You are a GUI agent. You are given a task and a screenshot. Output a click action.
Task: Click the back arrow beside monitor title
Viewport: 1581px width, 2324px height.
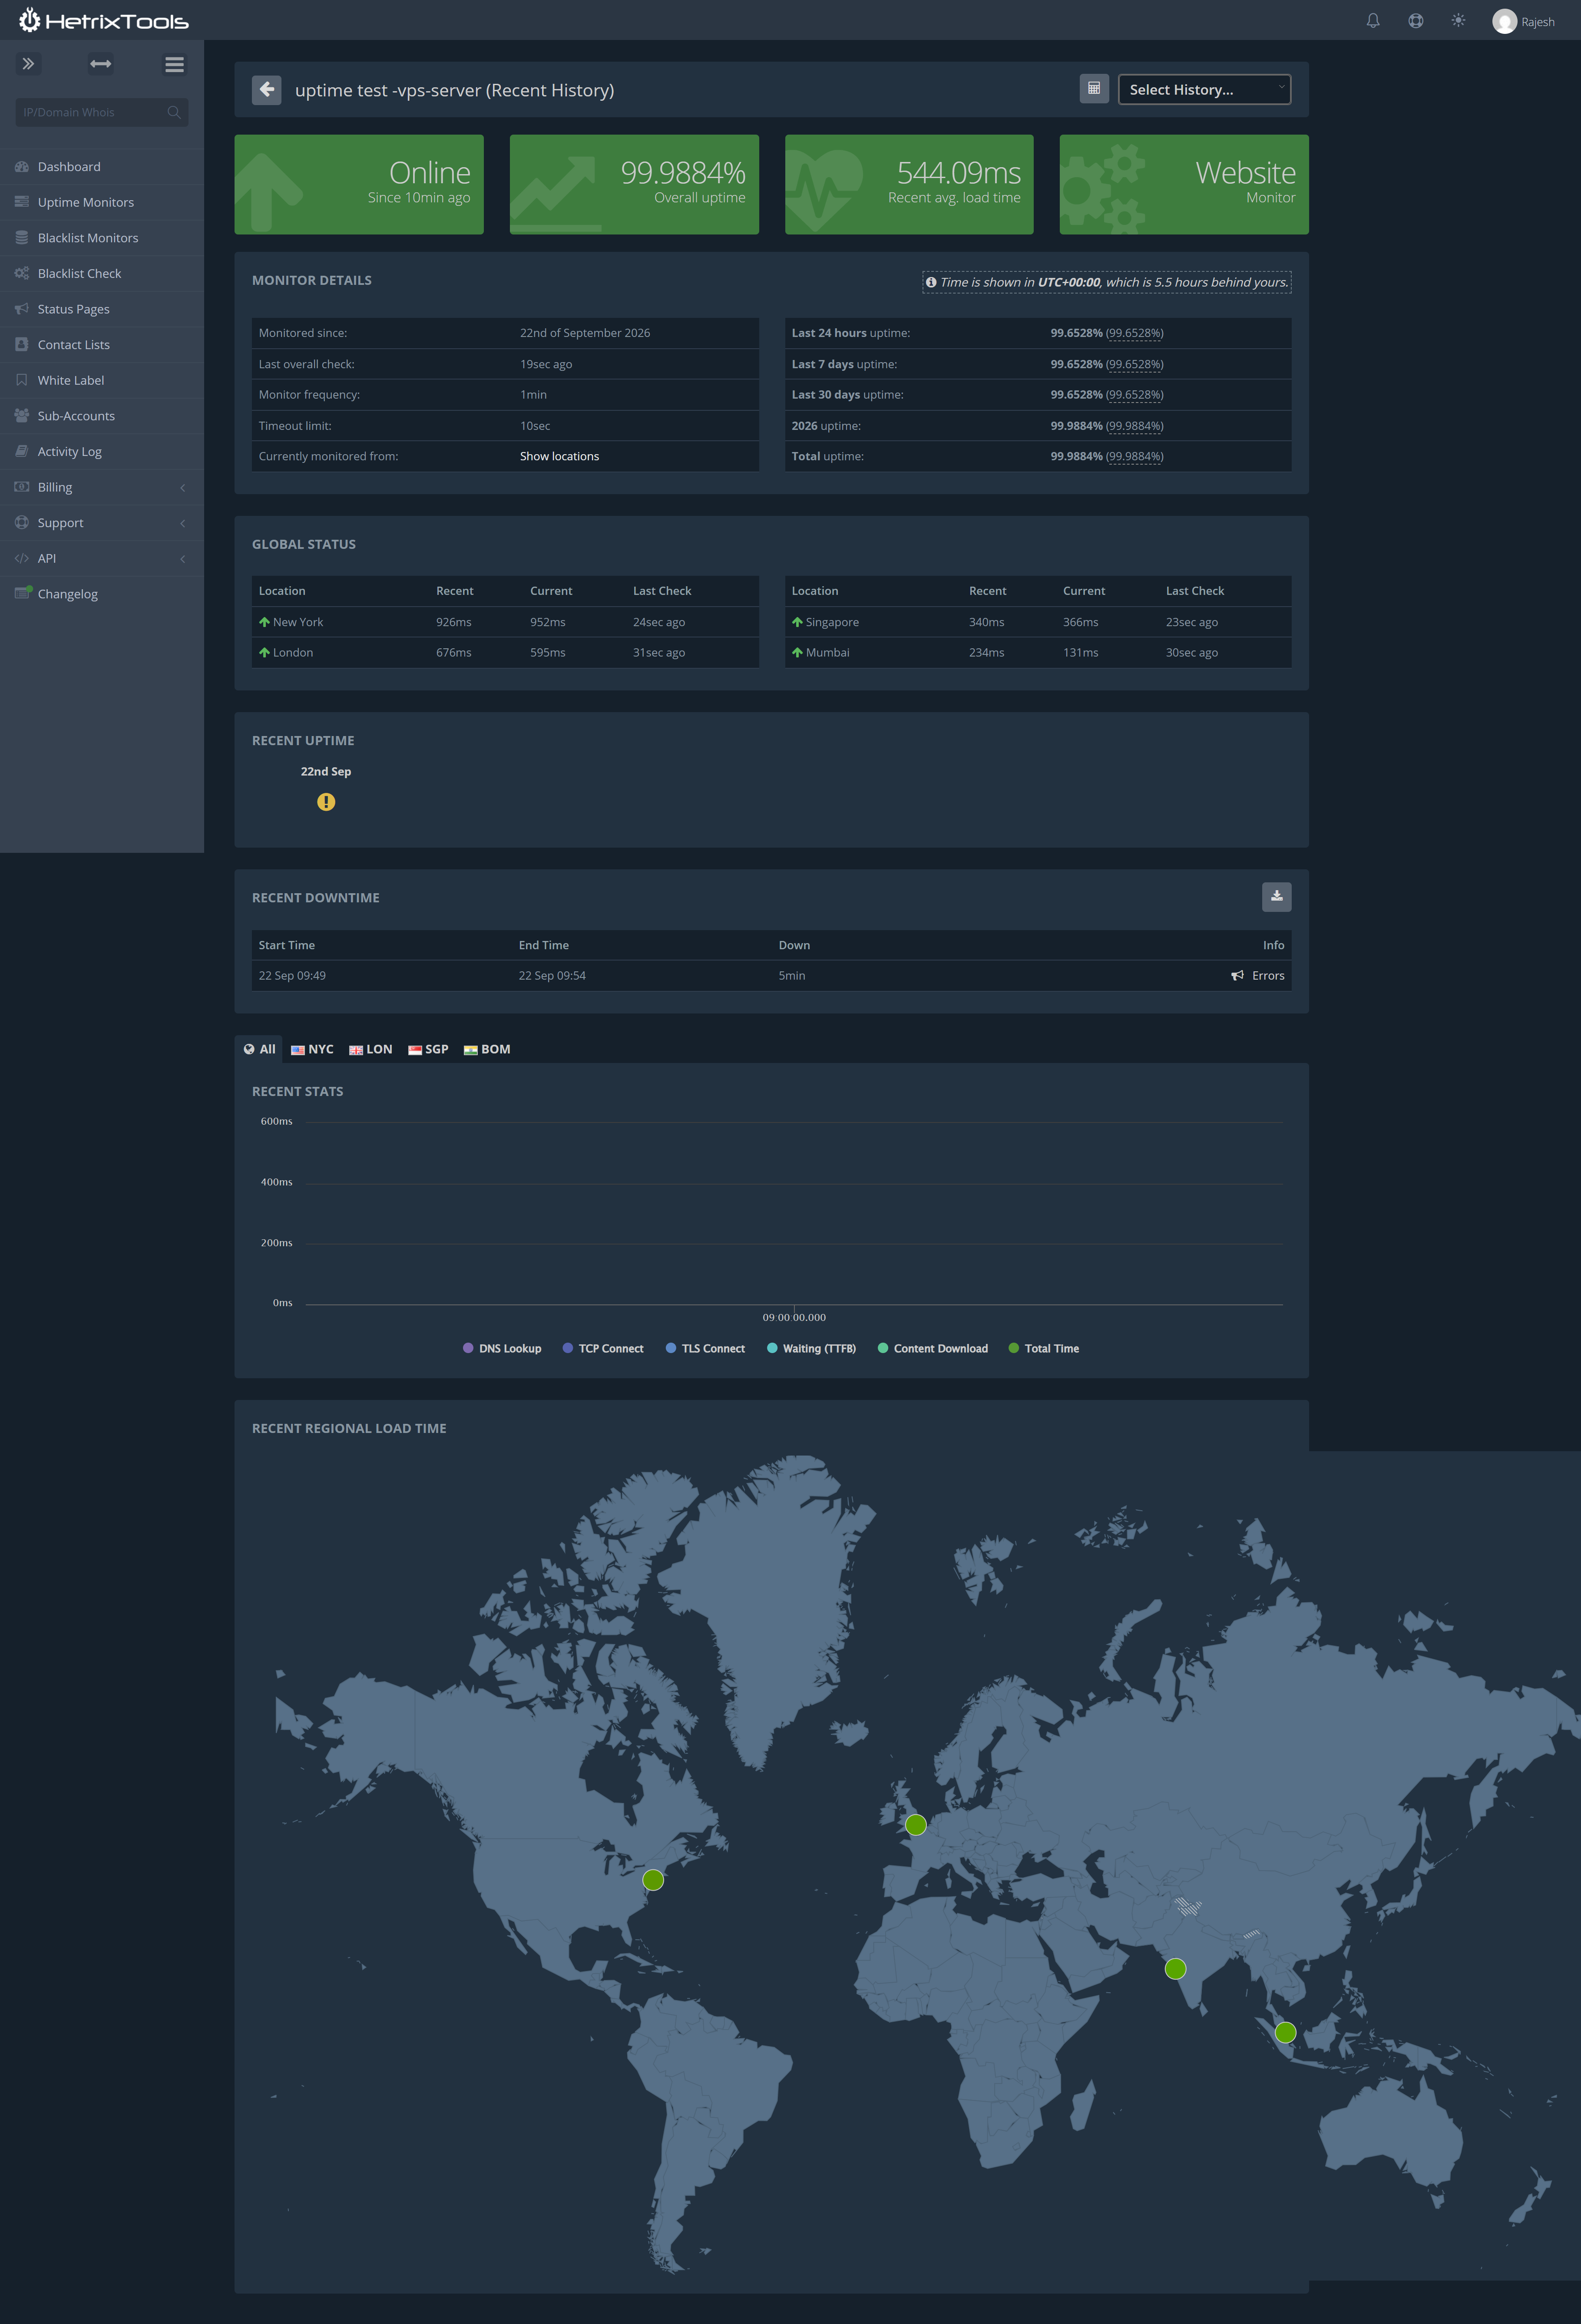[266, 90]
